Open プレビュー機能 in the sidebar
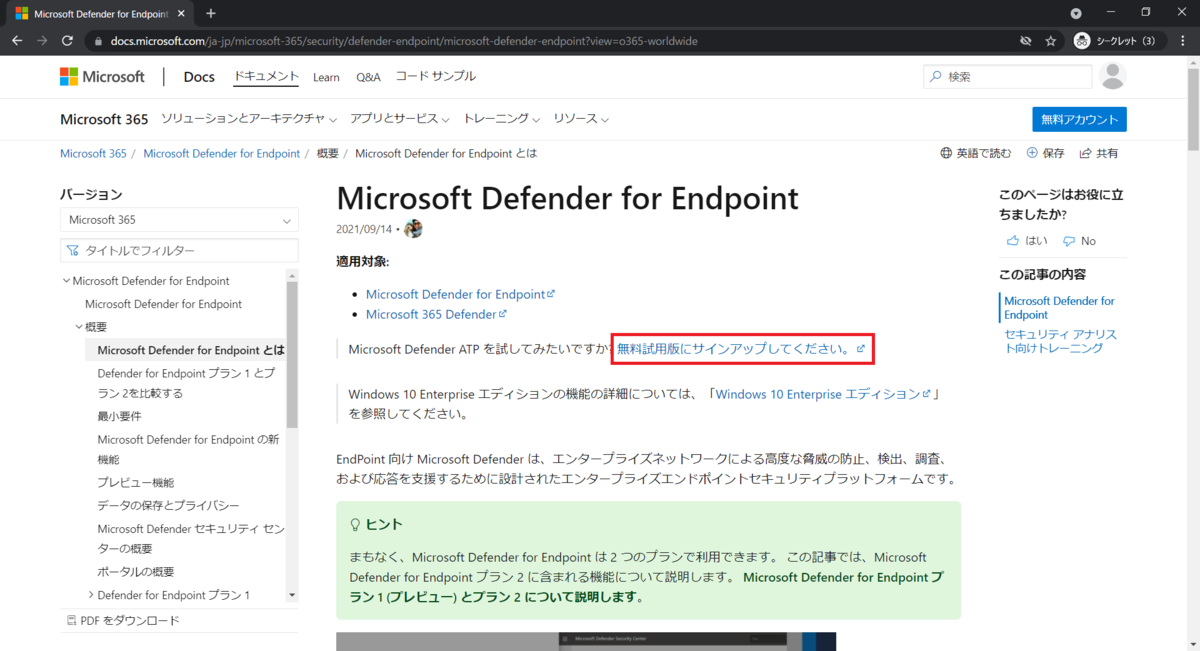This screenshot has height=651, width=1200. (135, 482)
